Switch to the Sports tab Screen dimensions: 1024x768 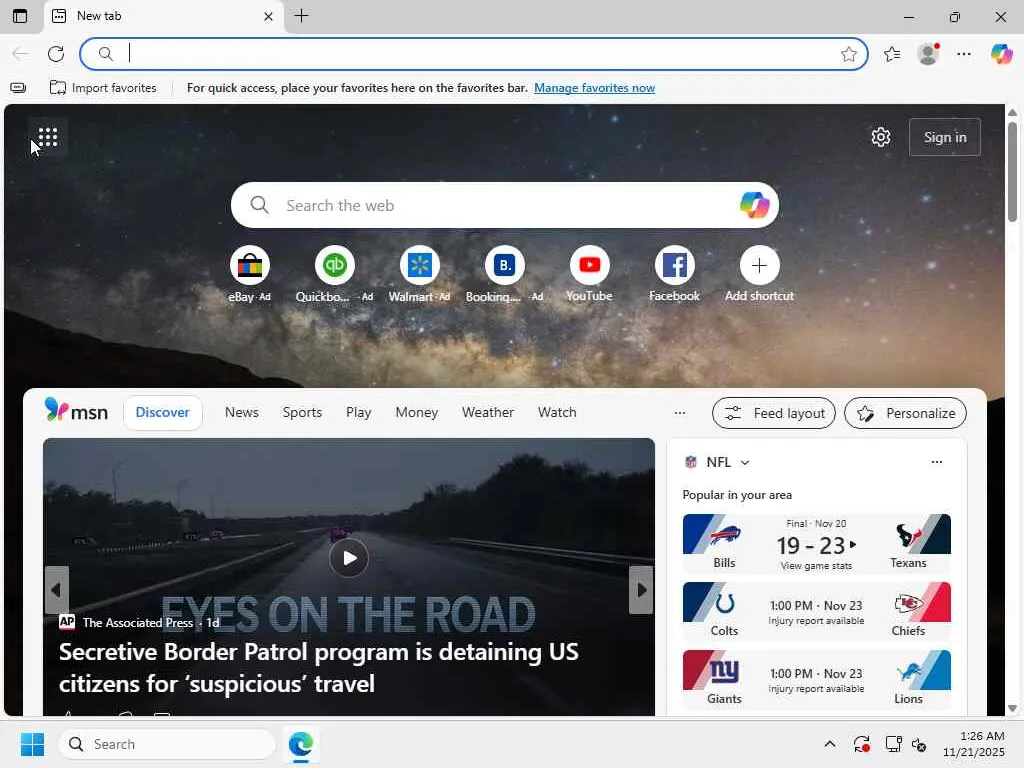[302, 412]
